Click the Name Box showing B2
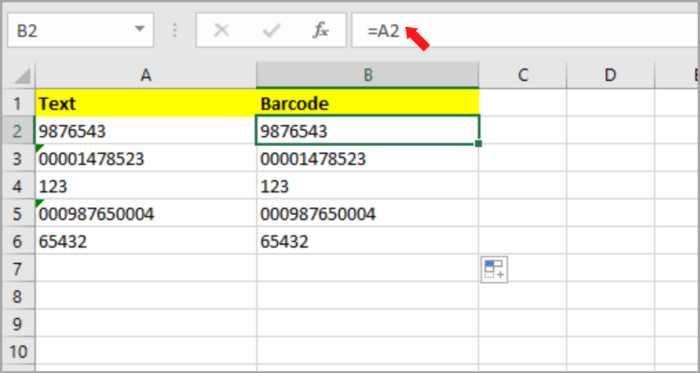This screenshot has width=700, height=373. coord(80,30)
